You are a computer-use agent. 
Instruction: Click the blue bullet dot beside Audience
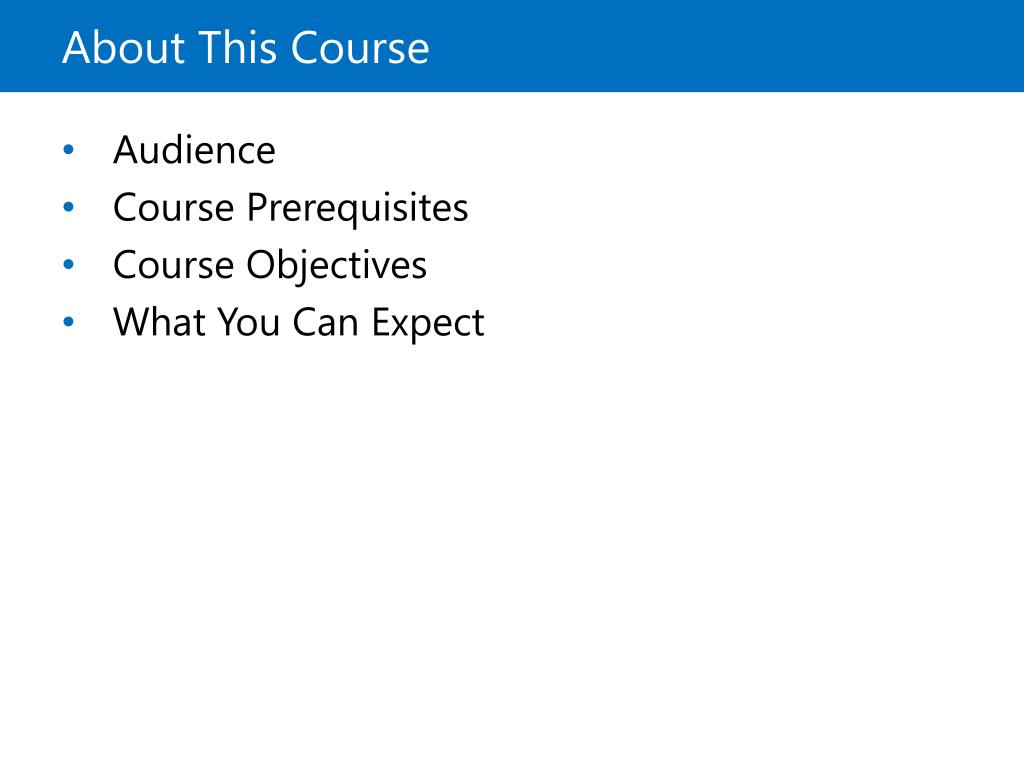click(69, 150)
